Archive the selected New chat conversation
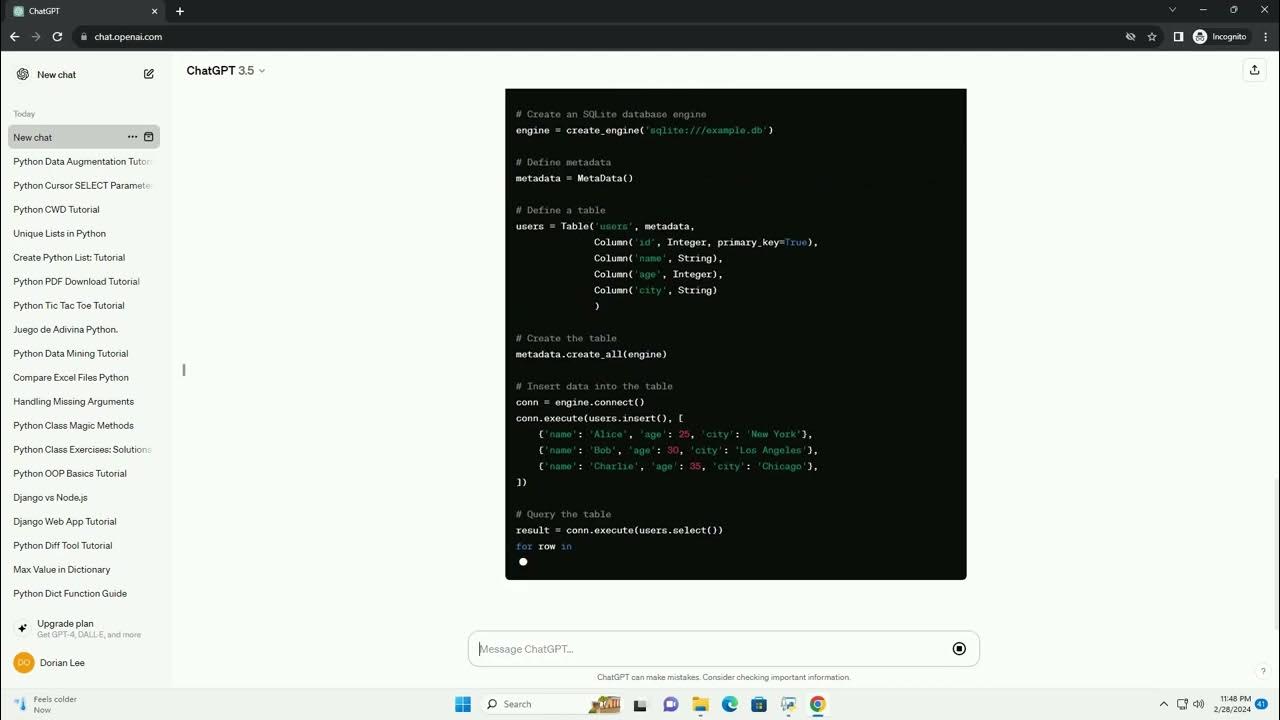Image resolution: width=1280 pixels, height=720 pixels. pyautogui.click(x=149, y=137)
